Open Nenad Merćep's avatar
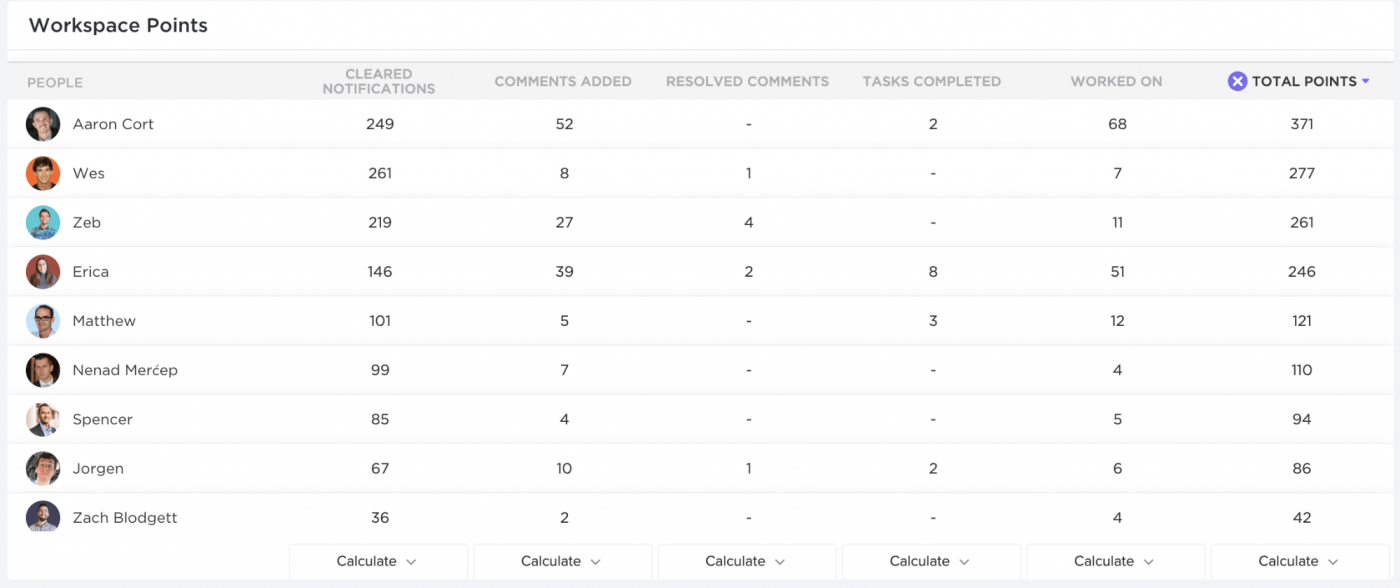This screenshot has width=1400, height=588. [43, 370]
